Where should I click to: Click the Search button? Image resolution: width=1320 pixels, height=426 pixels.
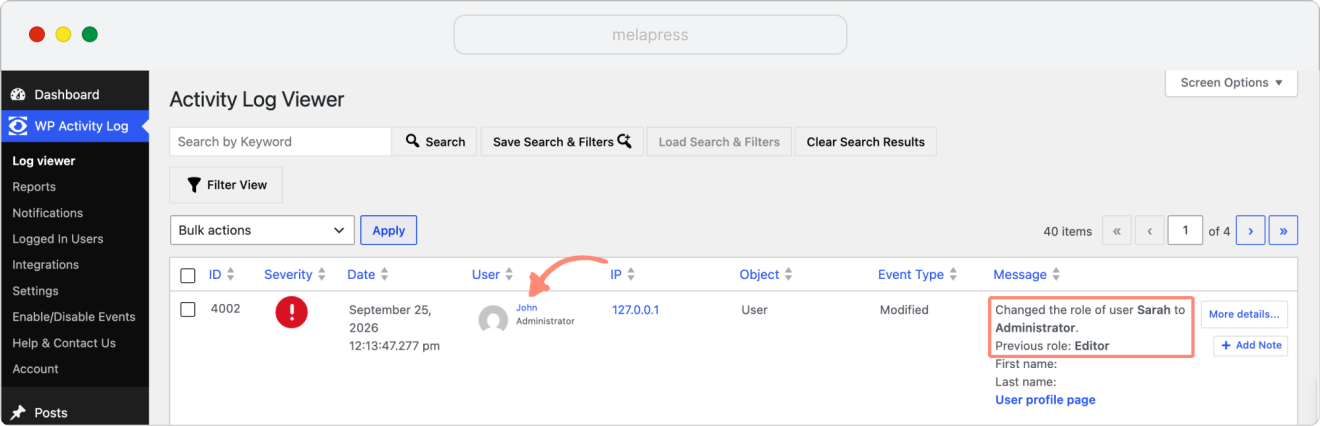tap(435, 142)
